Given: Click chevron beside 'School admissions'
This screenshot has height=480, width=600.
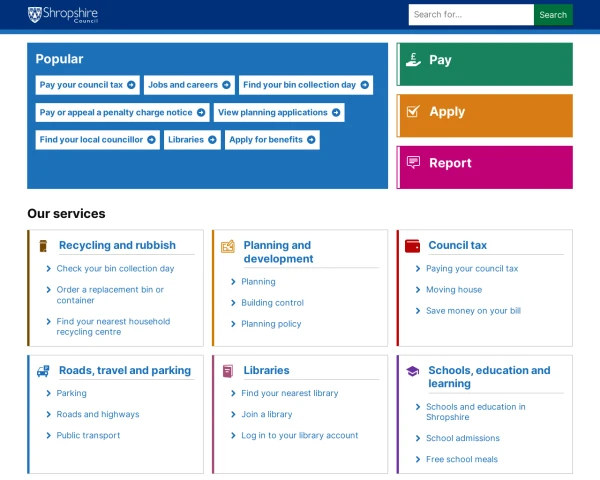Looking at the screenshot, I should pyautogui.click(x=417, y=439).
